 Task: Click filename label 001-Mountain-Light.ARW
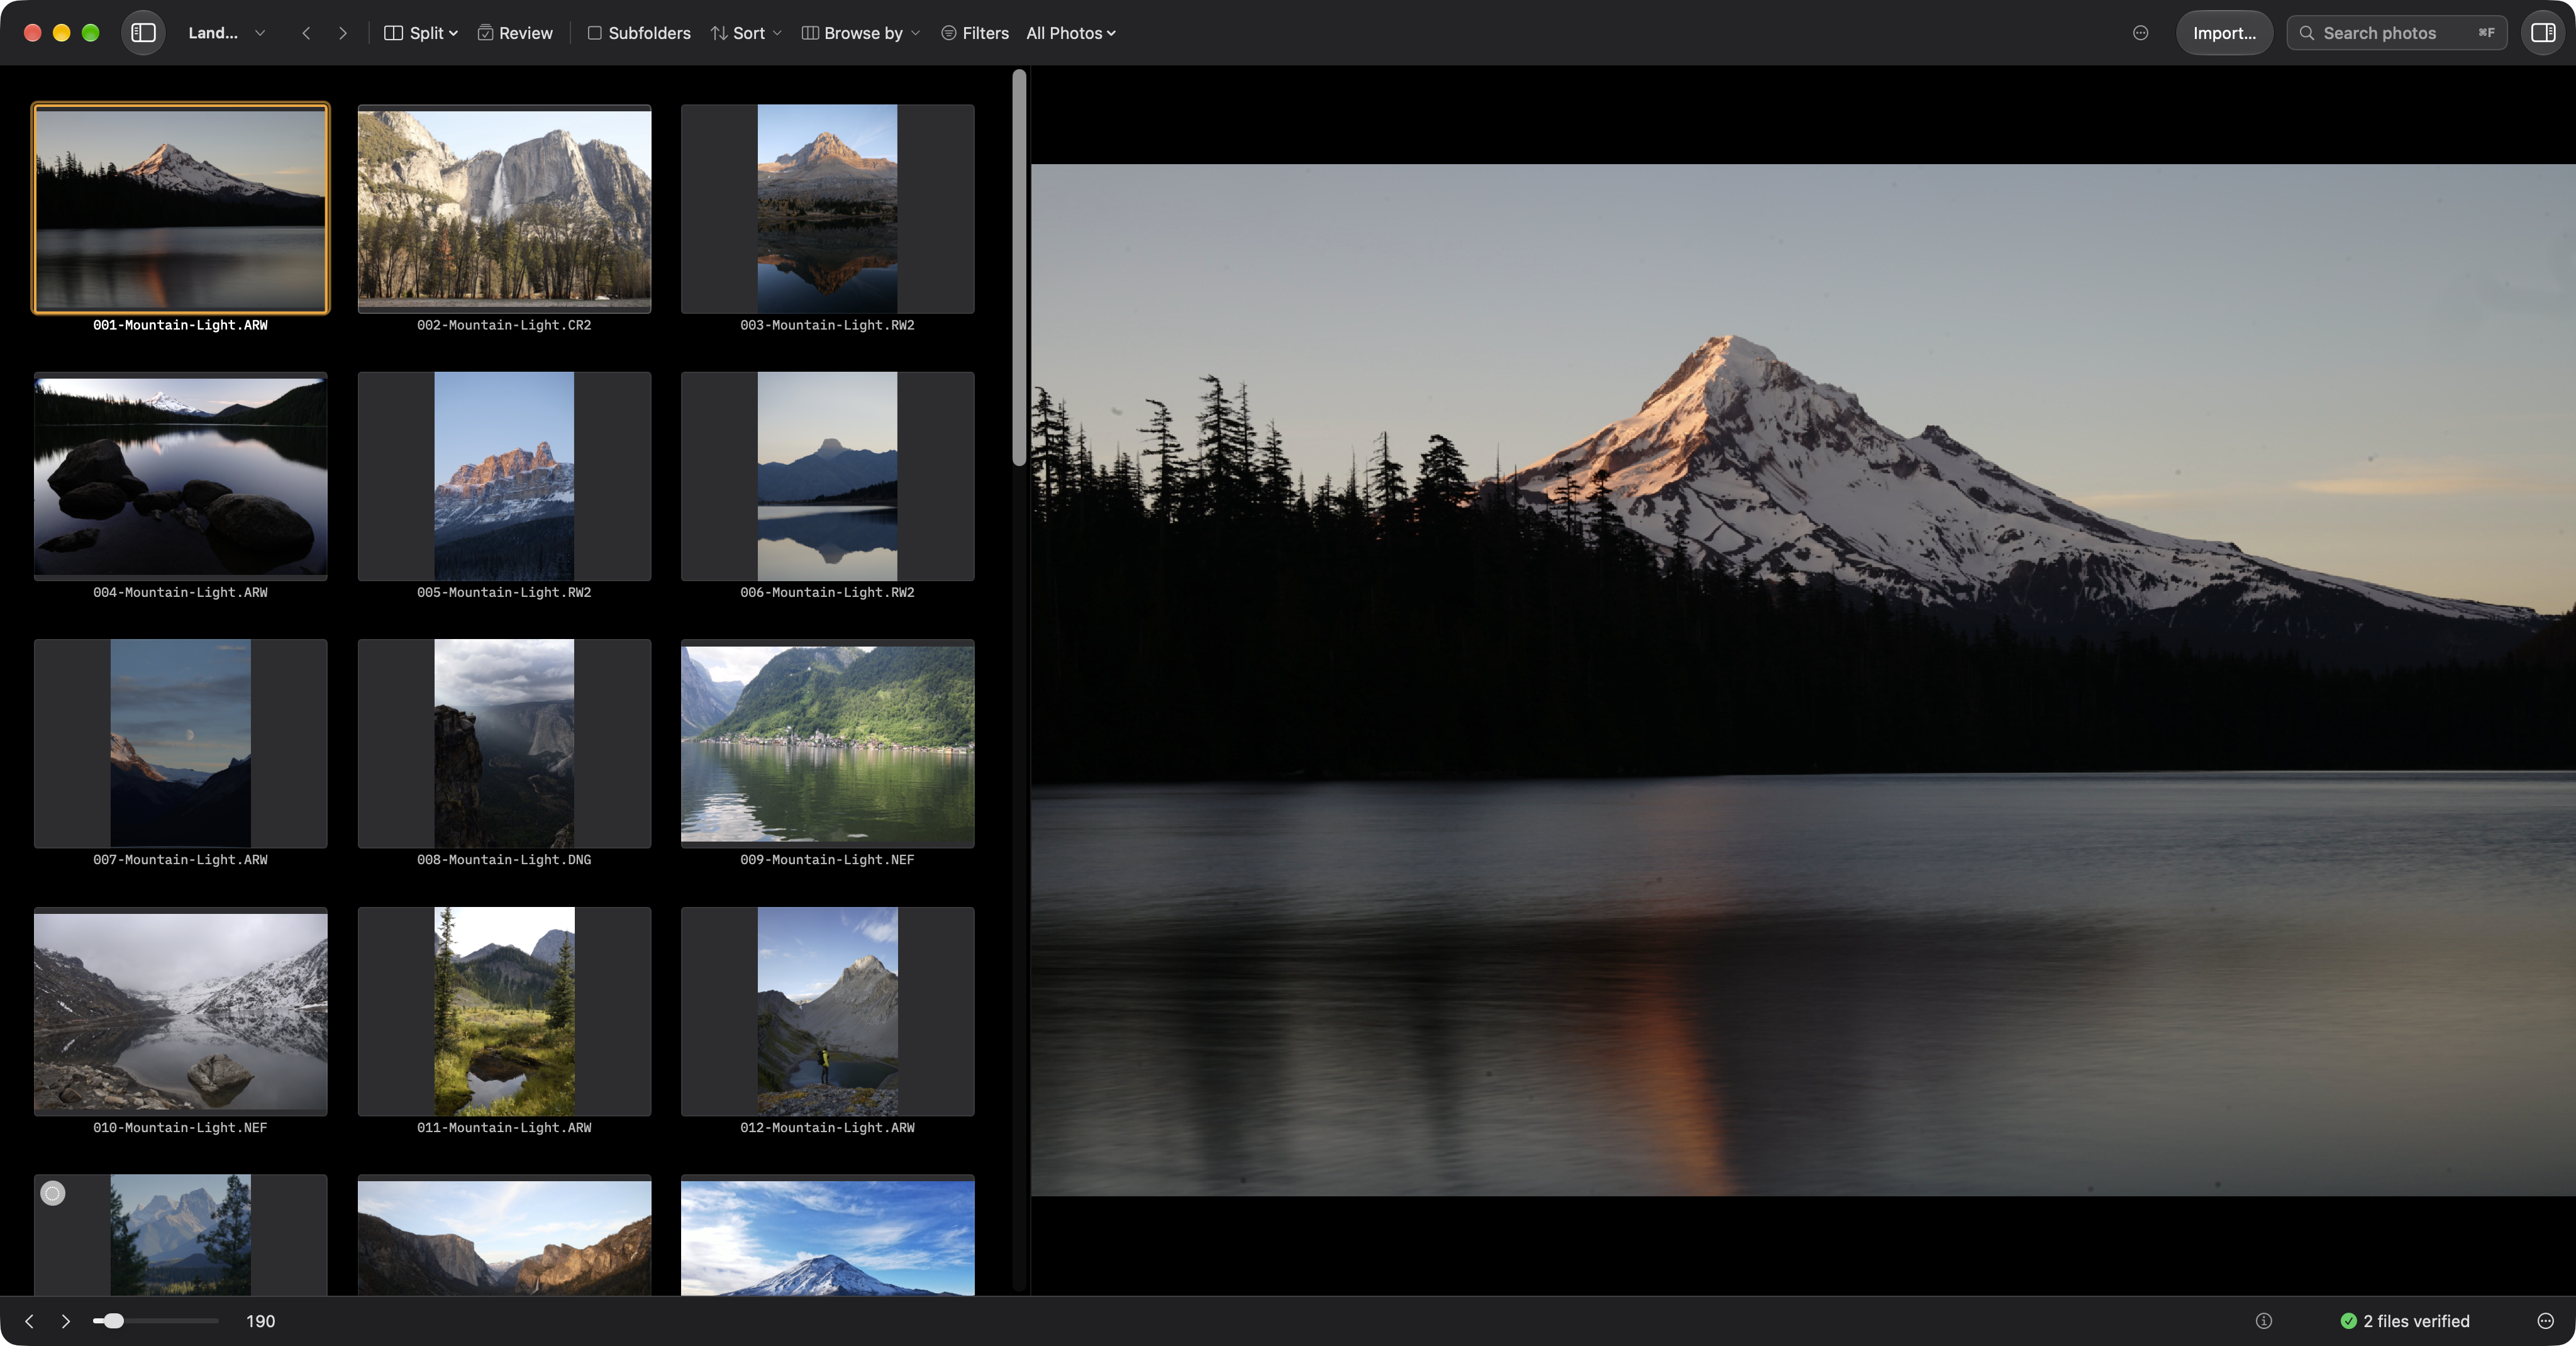[x=180, y=325]
